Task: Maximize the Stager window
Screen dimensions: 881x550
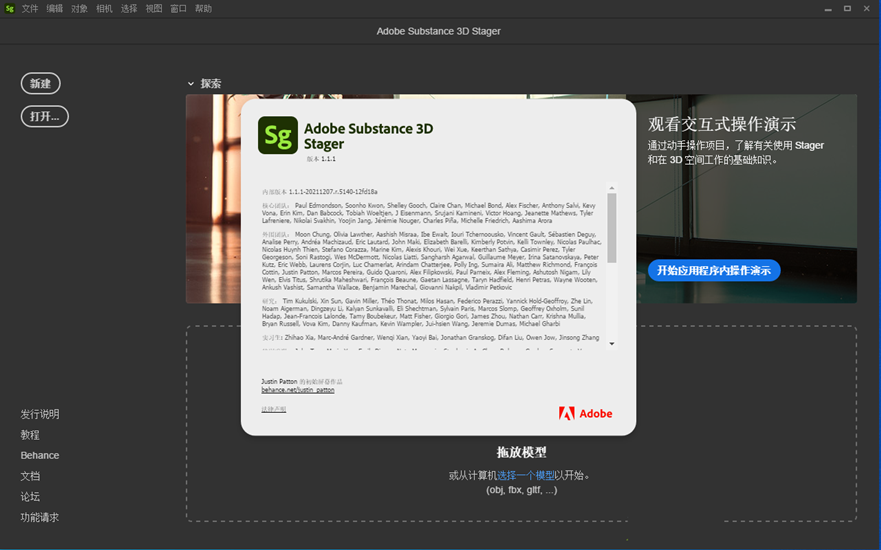Action: (847, 8)
